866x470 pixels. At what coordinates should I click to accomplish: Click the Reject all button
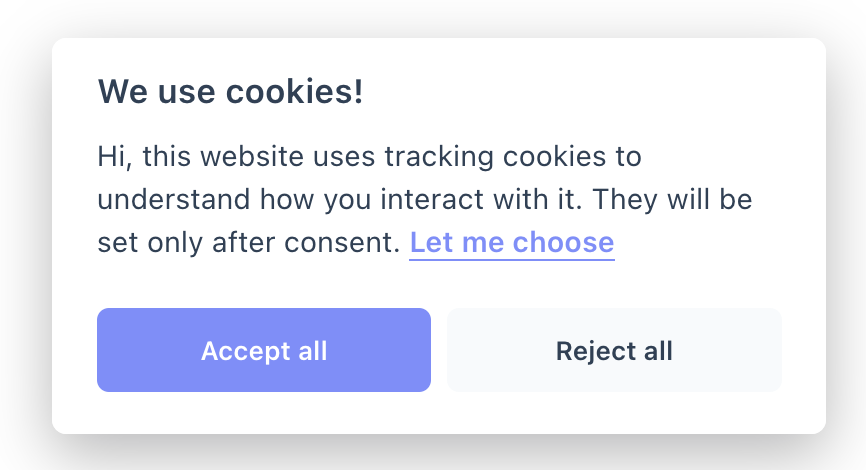tap(614, 351)
